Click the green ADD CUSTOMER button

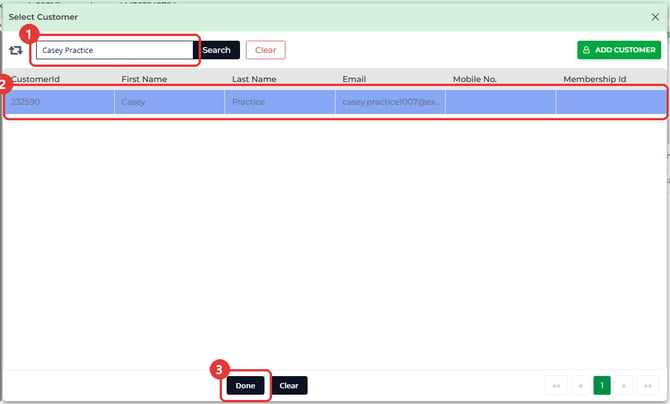pyautogui.click(x=619, y=50)
